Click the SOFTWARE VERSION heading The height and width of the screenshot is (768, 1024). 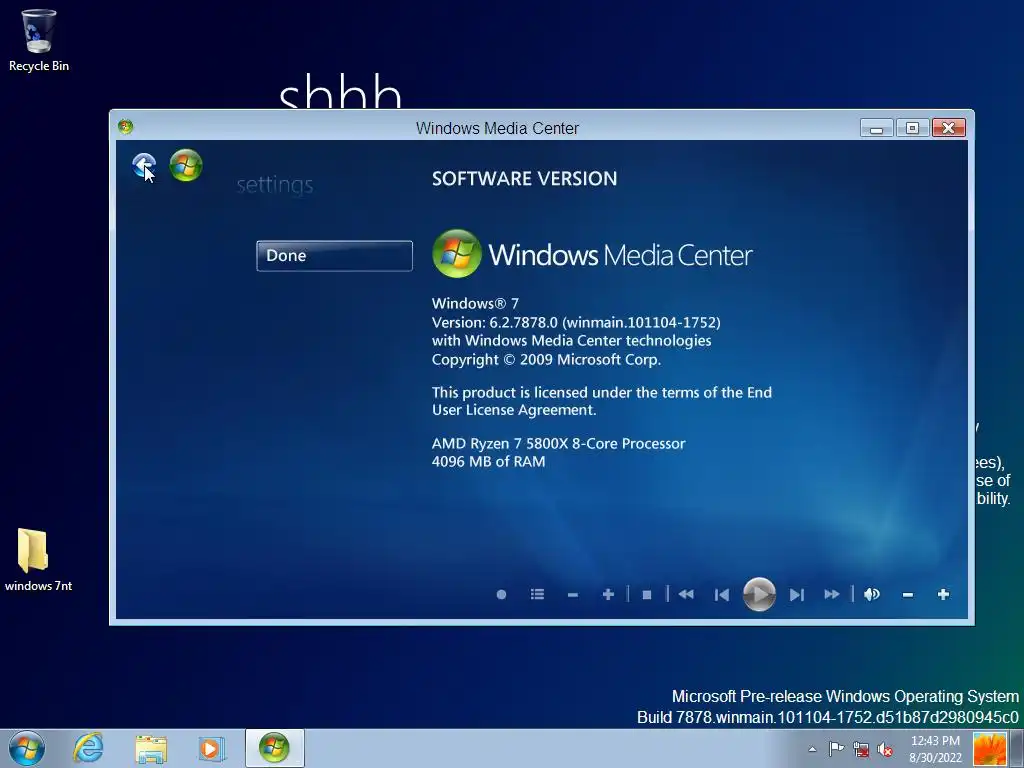pyautogui.click(x=524, y=179)
